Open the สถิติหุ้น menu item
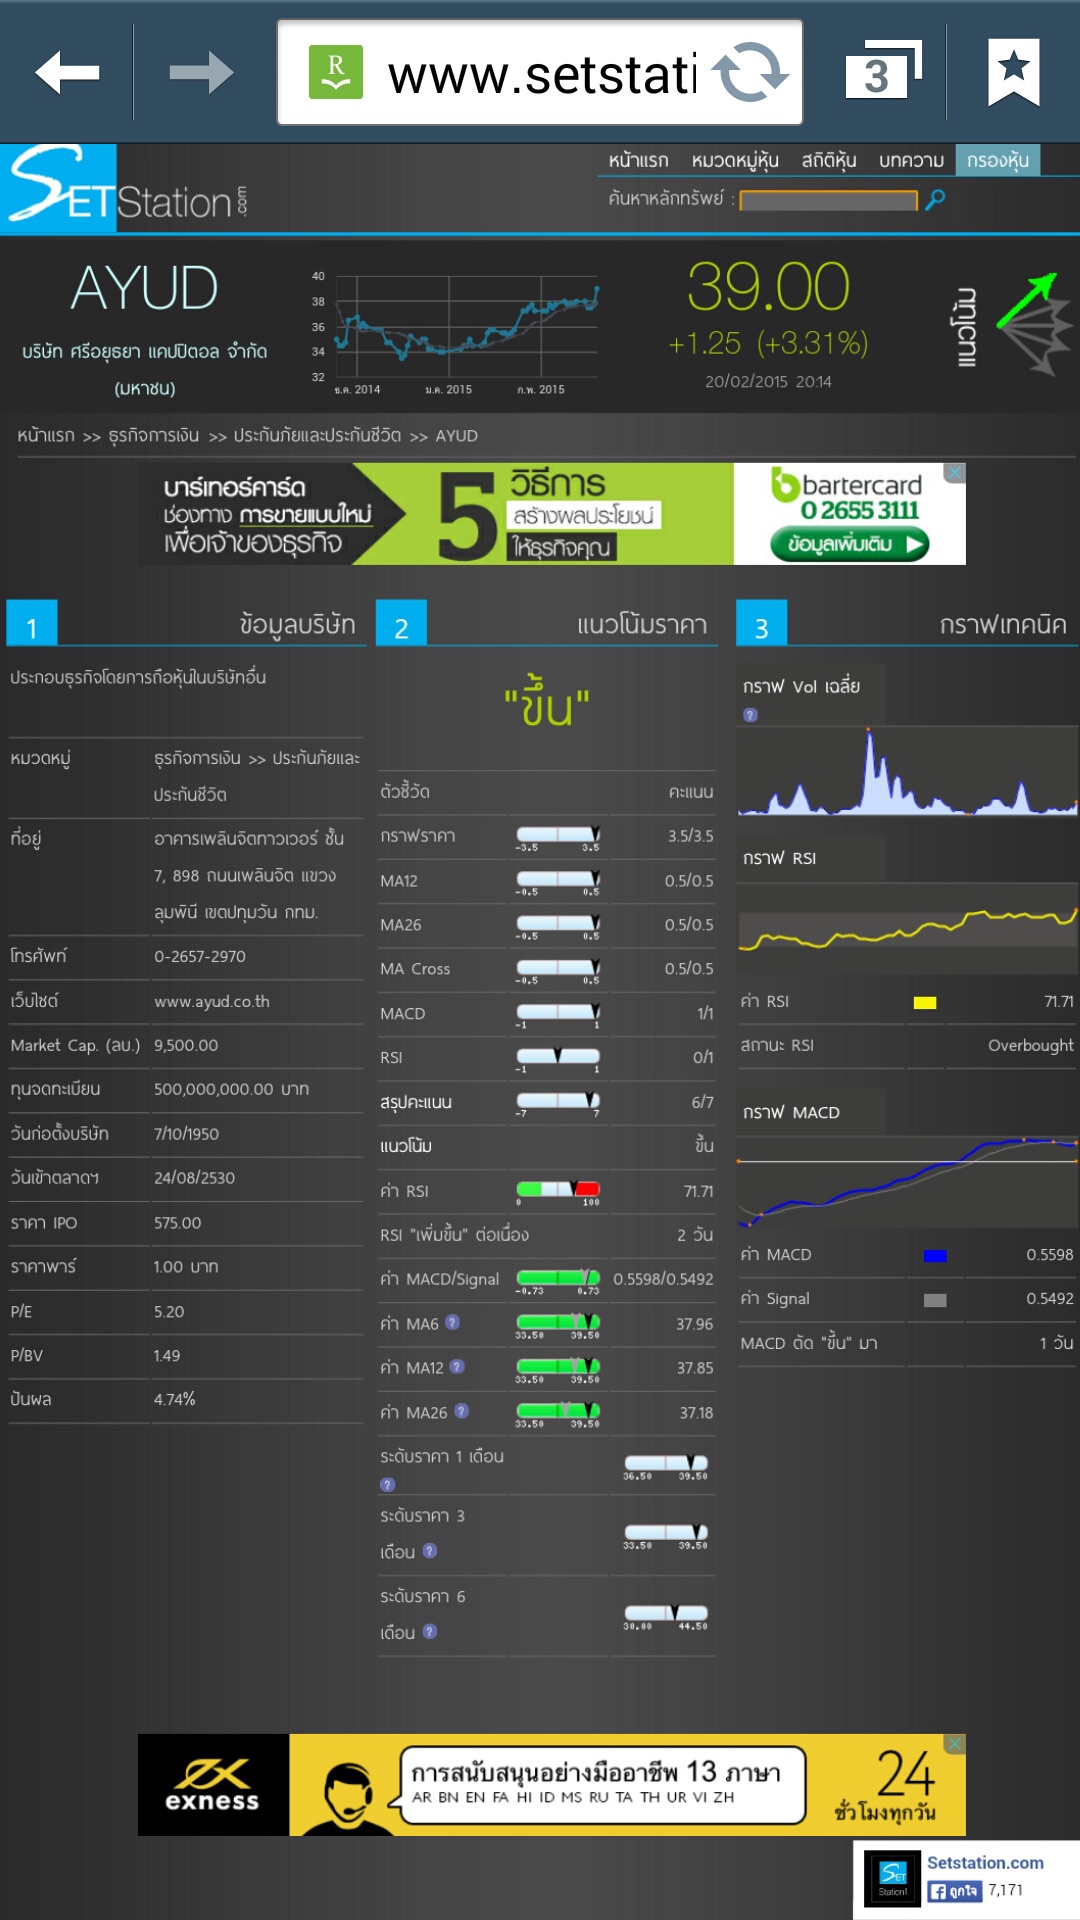 (829, 160)
